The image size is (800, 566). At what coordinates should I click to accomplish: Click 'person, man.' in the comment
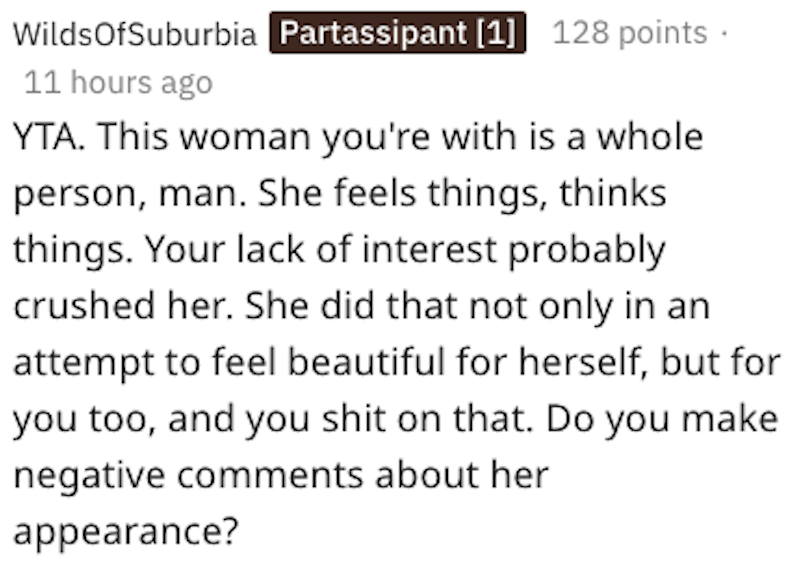(131, 195)
